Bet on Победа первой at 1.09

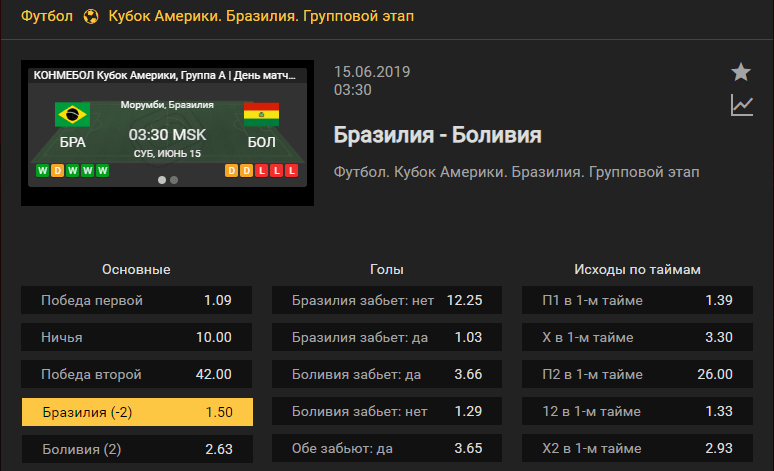[x=136, y=300]
